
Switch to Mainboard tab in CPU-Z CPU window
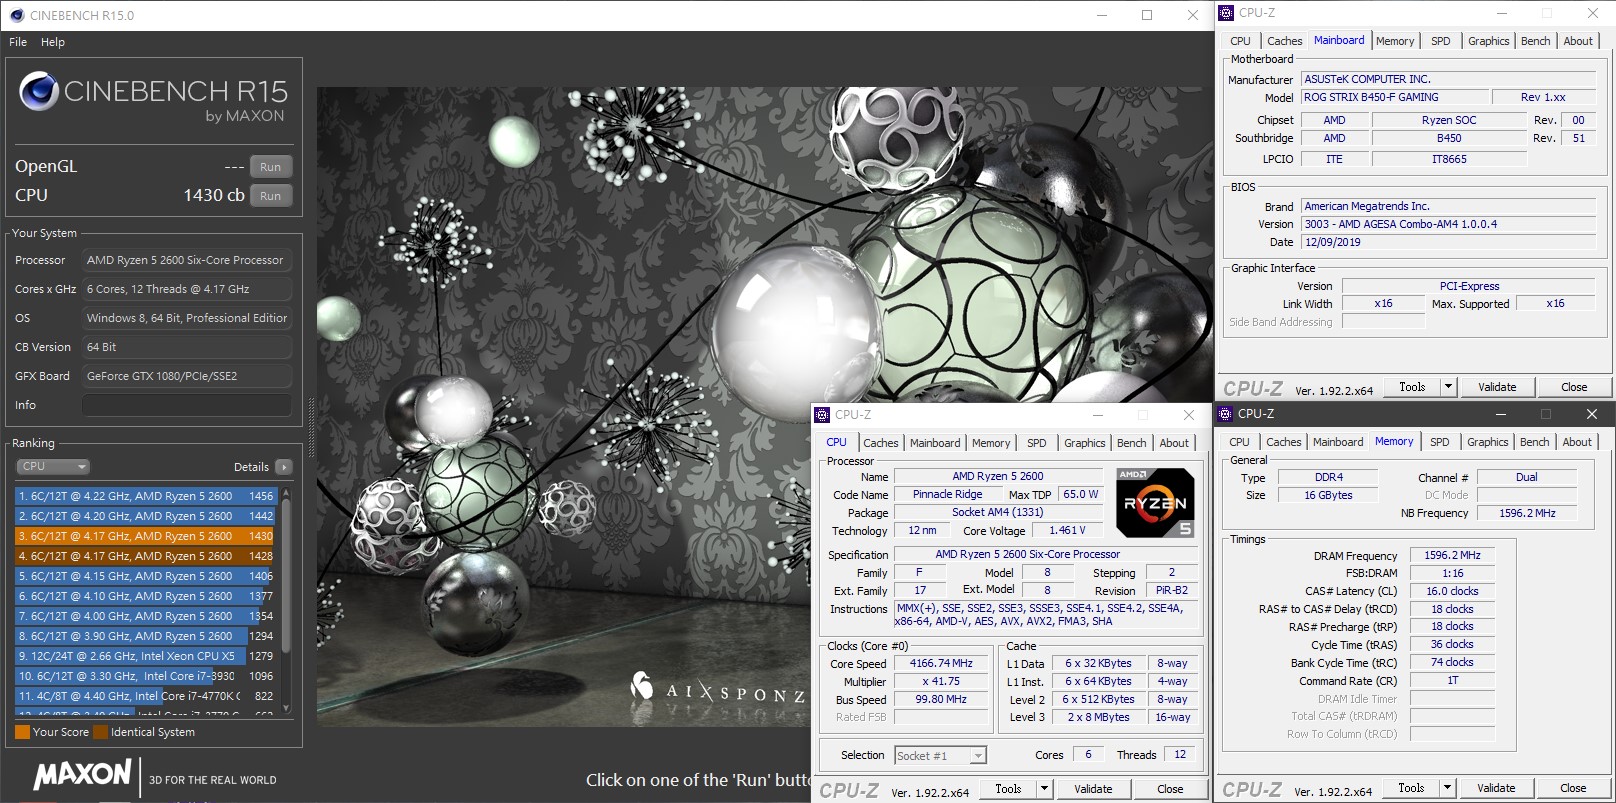coord(935,443)
